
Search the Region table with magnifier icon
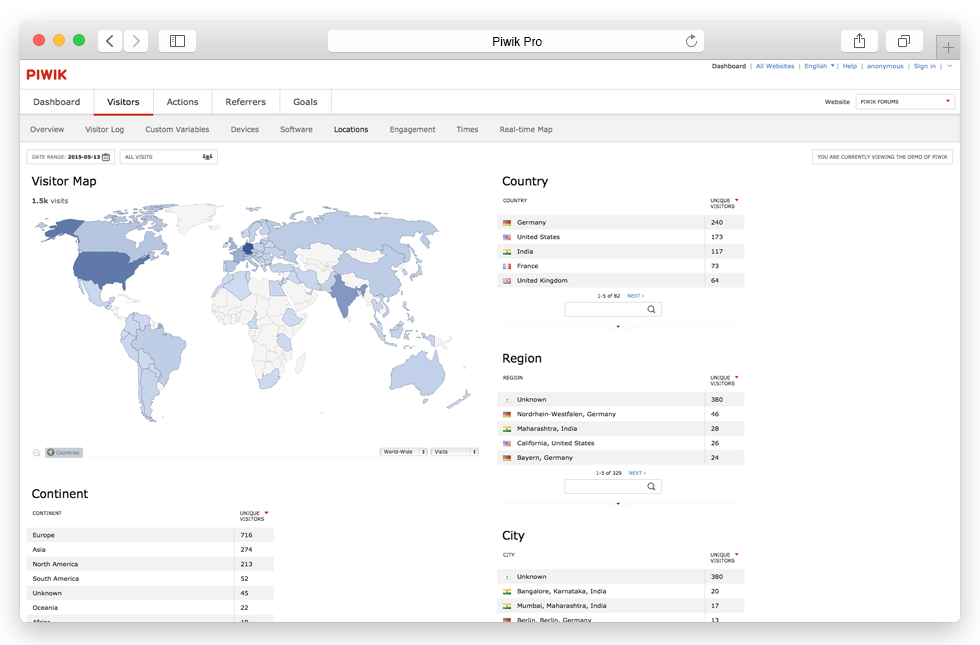[x=651, y=486]
